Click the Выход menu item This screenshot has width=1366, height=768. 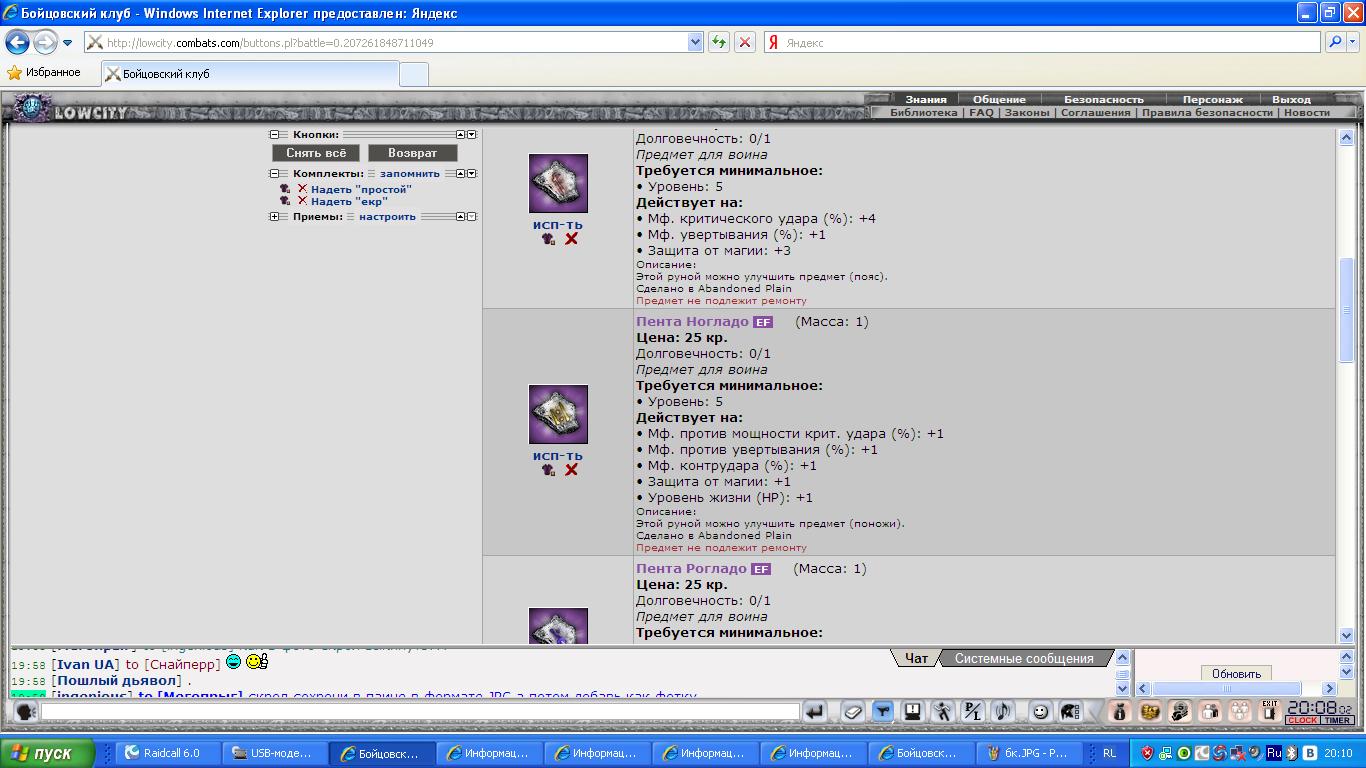1291,99
